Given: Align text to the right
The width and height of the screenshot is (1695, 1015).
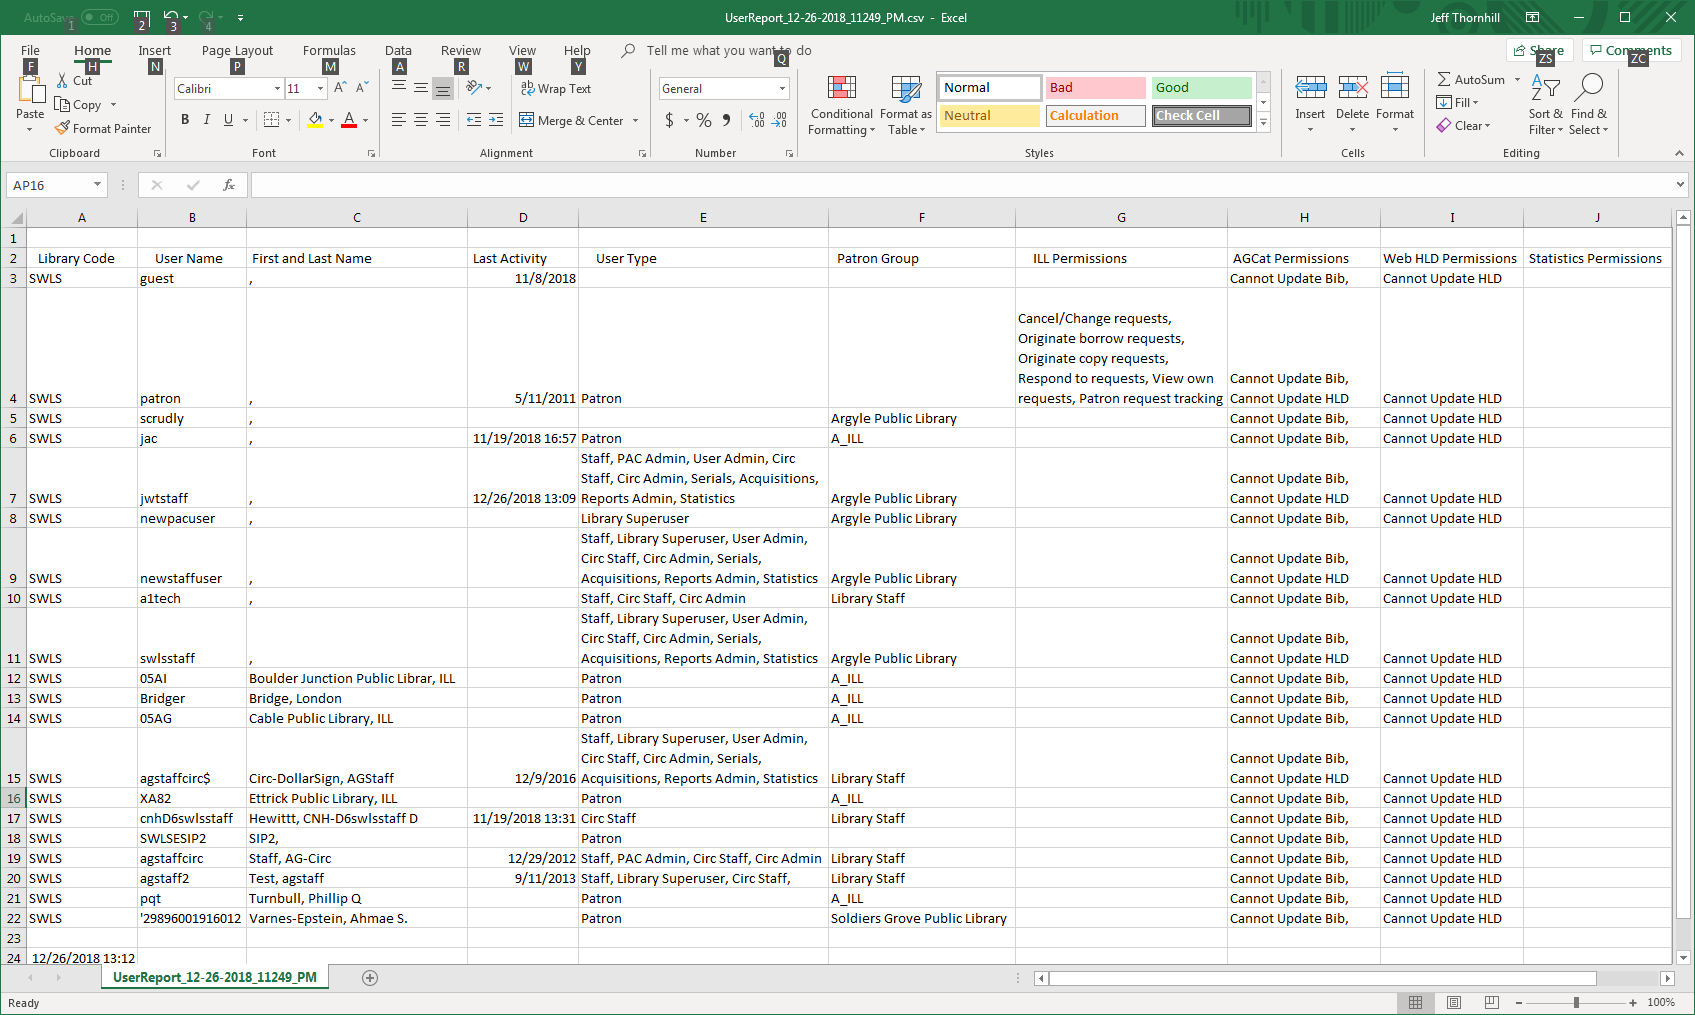Looking at the screenshot, I should pyautogui.click(x=443, y=120).
